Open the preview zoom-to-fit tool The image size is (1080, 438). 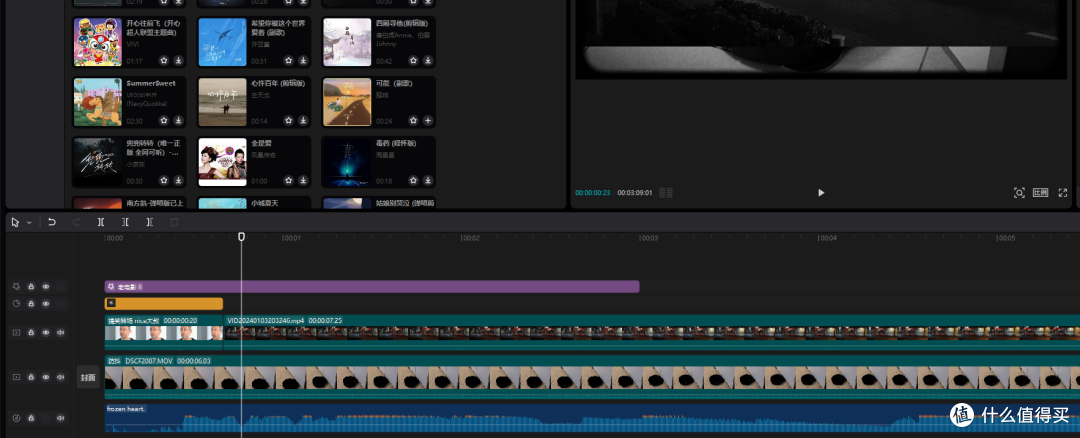click(1019, 193)
